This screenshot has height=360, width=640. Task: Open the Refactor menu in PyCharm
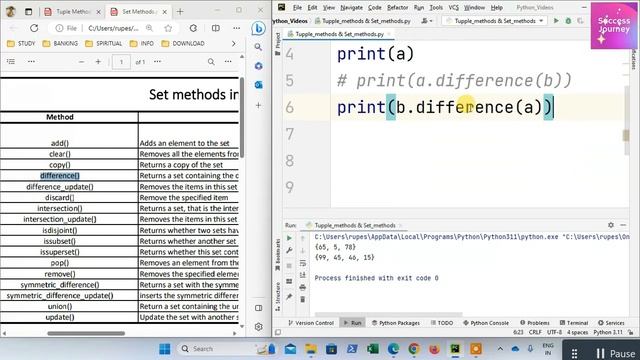tap(398, 7)
